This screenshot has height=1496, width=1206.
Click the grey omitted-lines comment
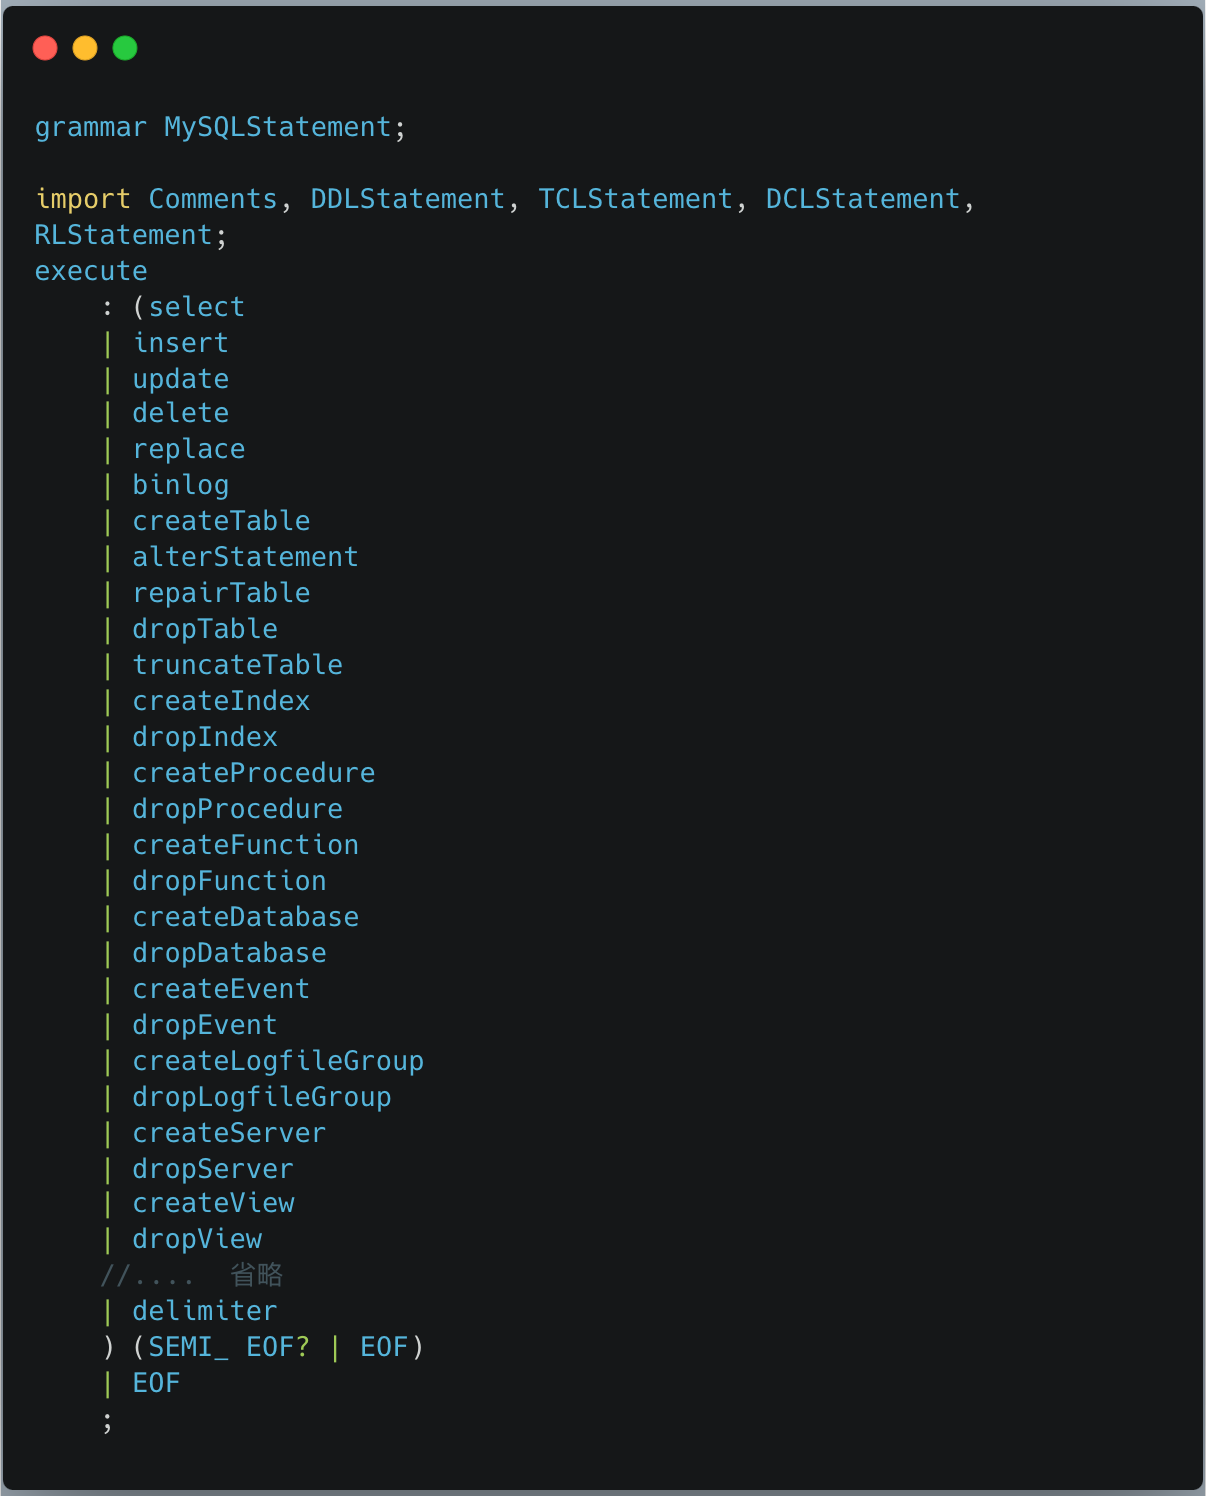coord(192,1275)
